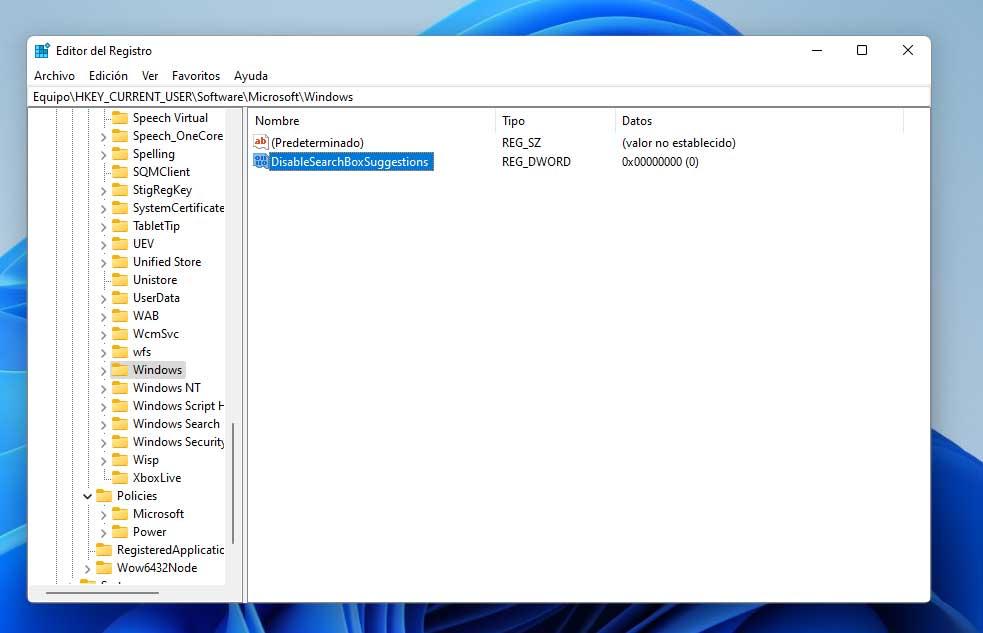Image resolution: width=983 pixels, height=633 pixels.
Task: Select the XboxLive key label
Action: coord(157,478)
